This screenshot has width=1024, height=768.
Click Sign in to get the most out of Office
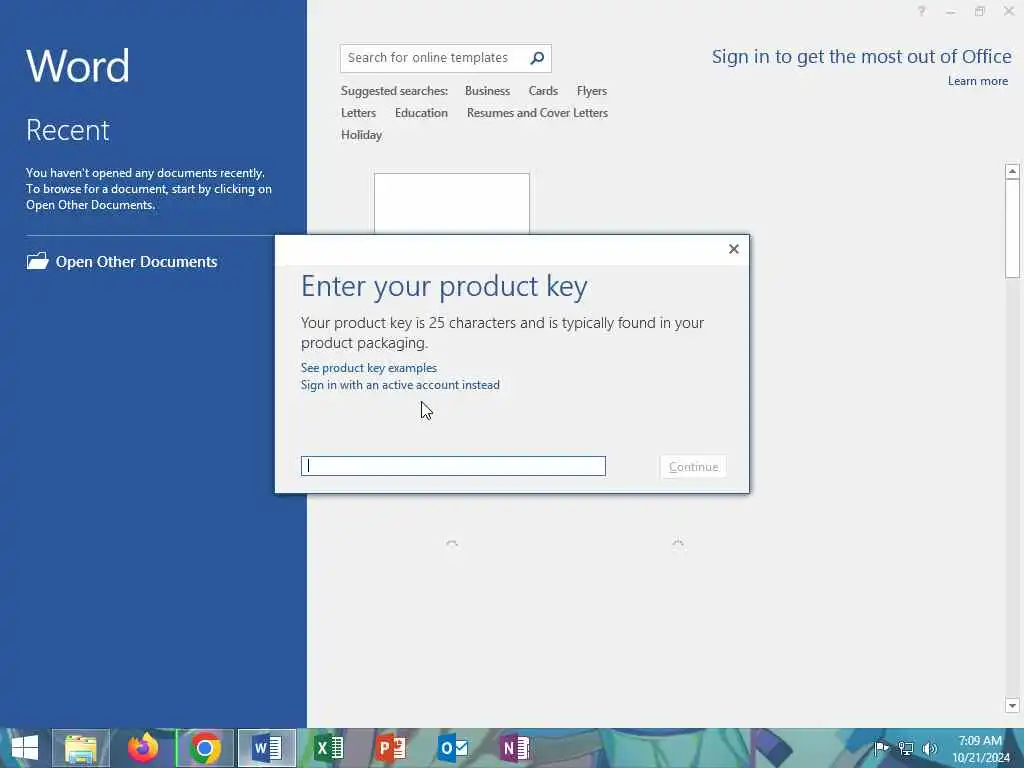861,57
